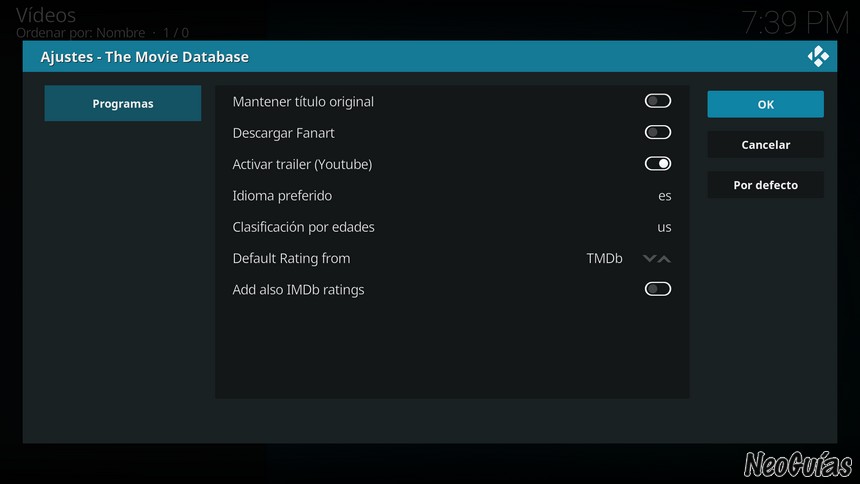This screenshot has height=484, width=860.
Task: Click the 7:39 PM clock
Action: coord(795,24)
